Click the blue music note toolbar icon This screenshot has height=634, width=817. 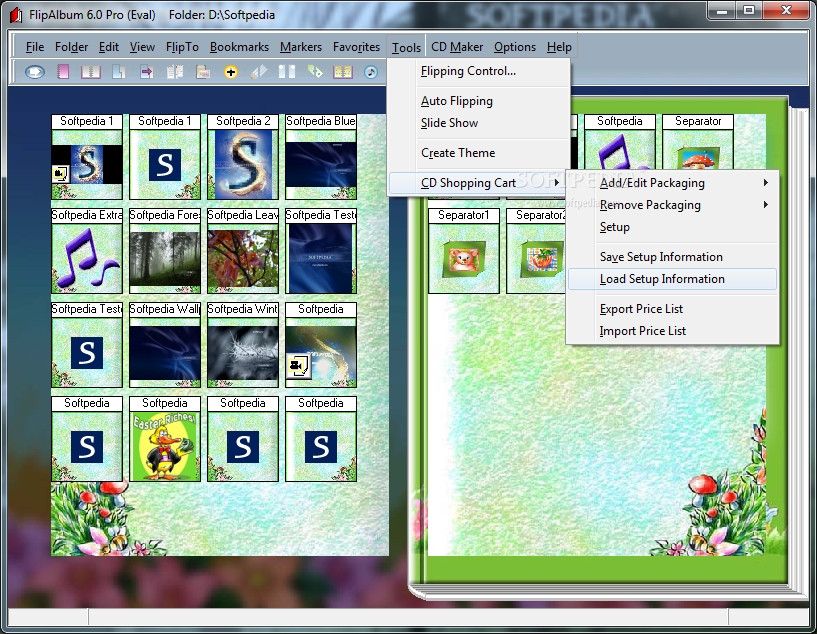tap(370, 72)
